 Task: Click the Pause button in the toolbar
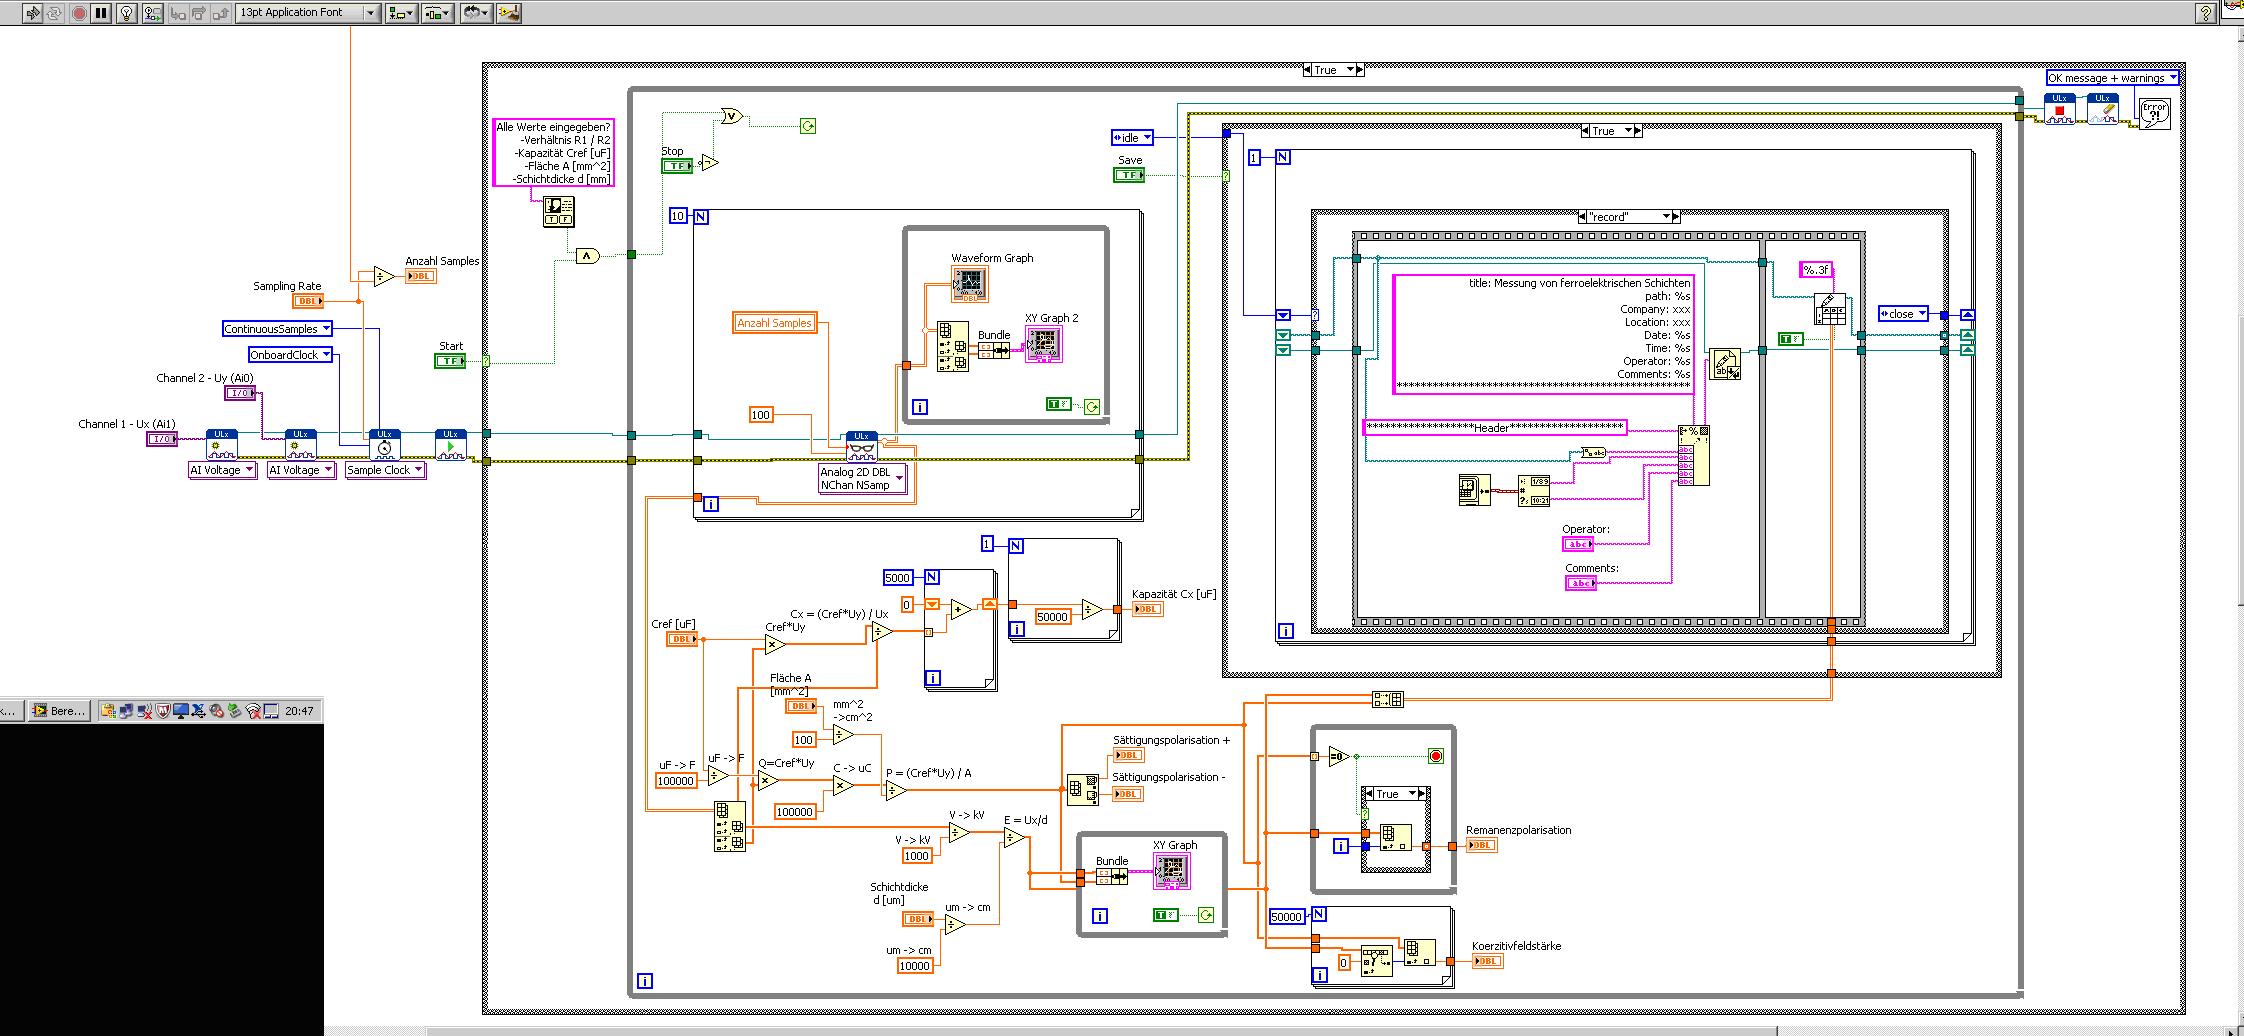[101, 13]
